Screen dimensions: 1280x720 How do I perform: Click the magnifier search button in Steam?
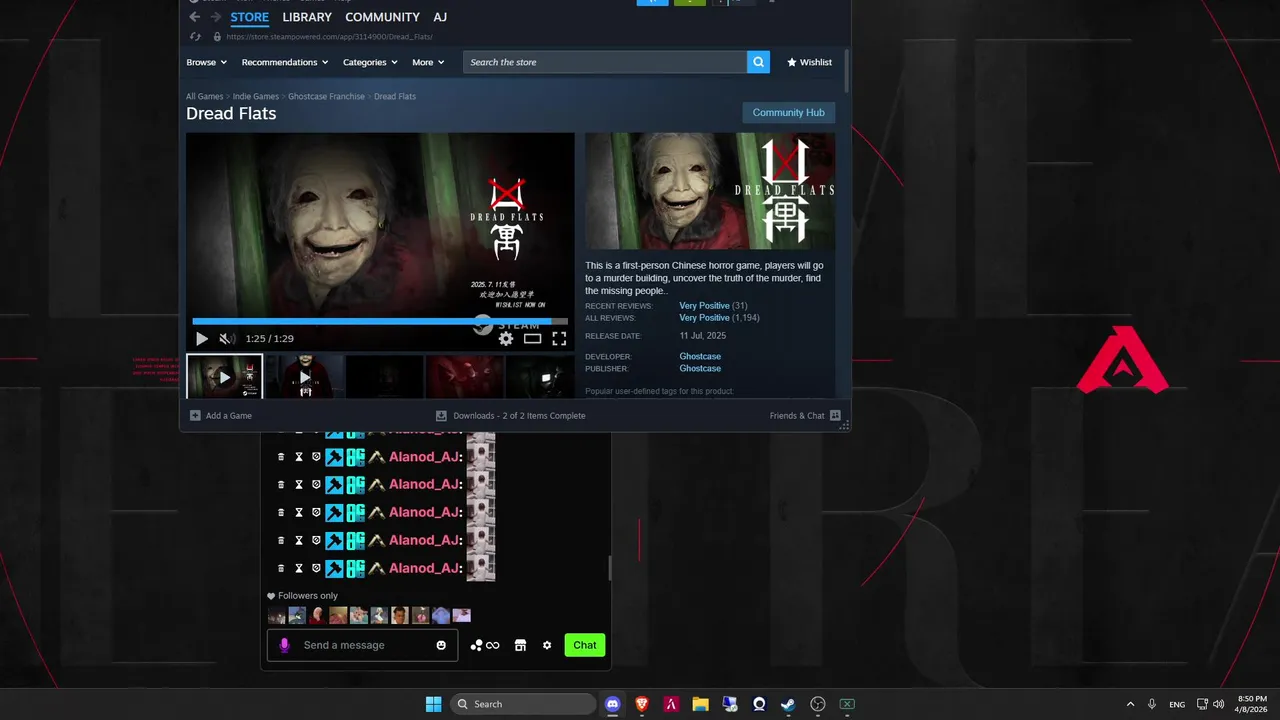pos(759,62)
